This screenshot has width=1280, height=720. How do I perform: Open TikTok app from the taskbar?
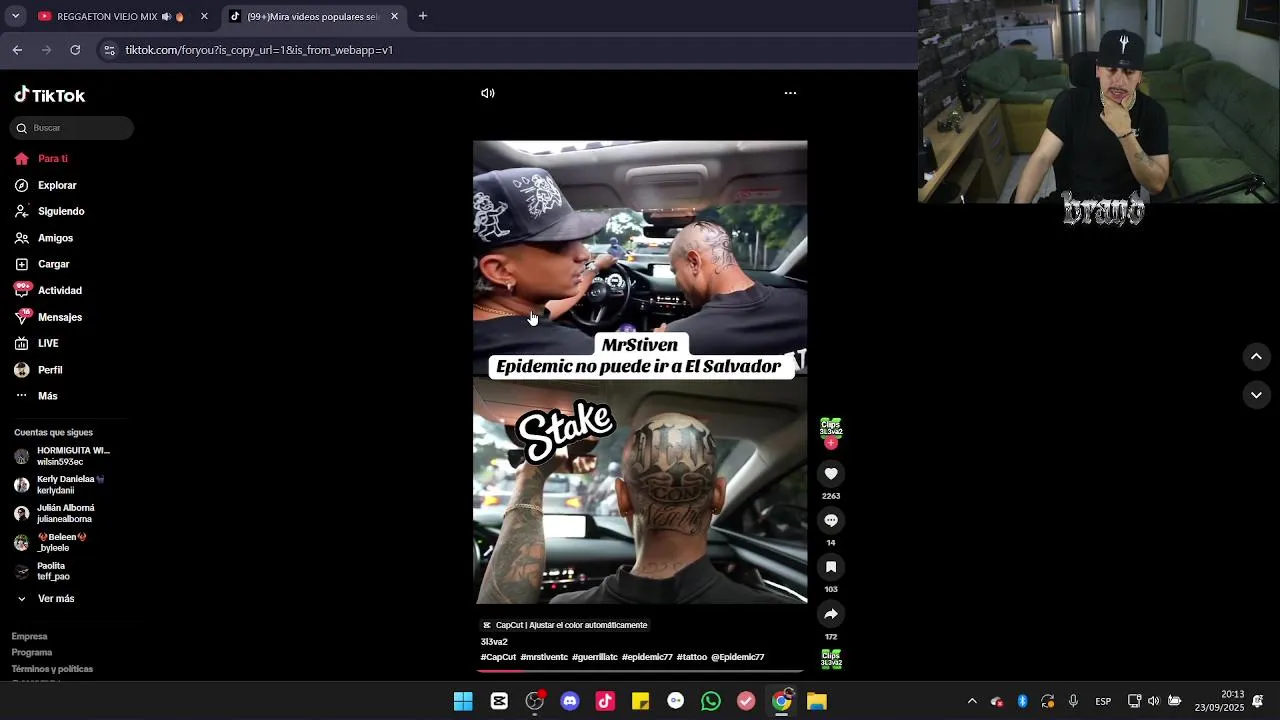[x=605, y=701]
